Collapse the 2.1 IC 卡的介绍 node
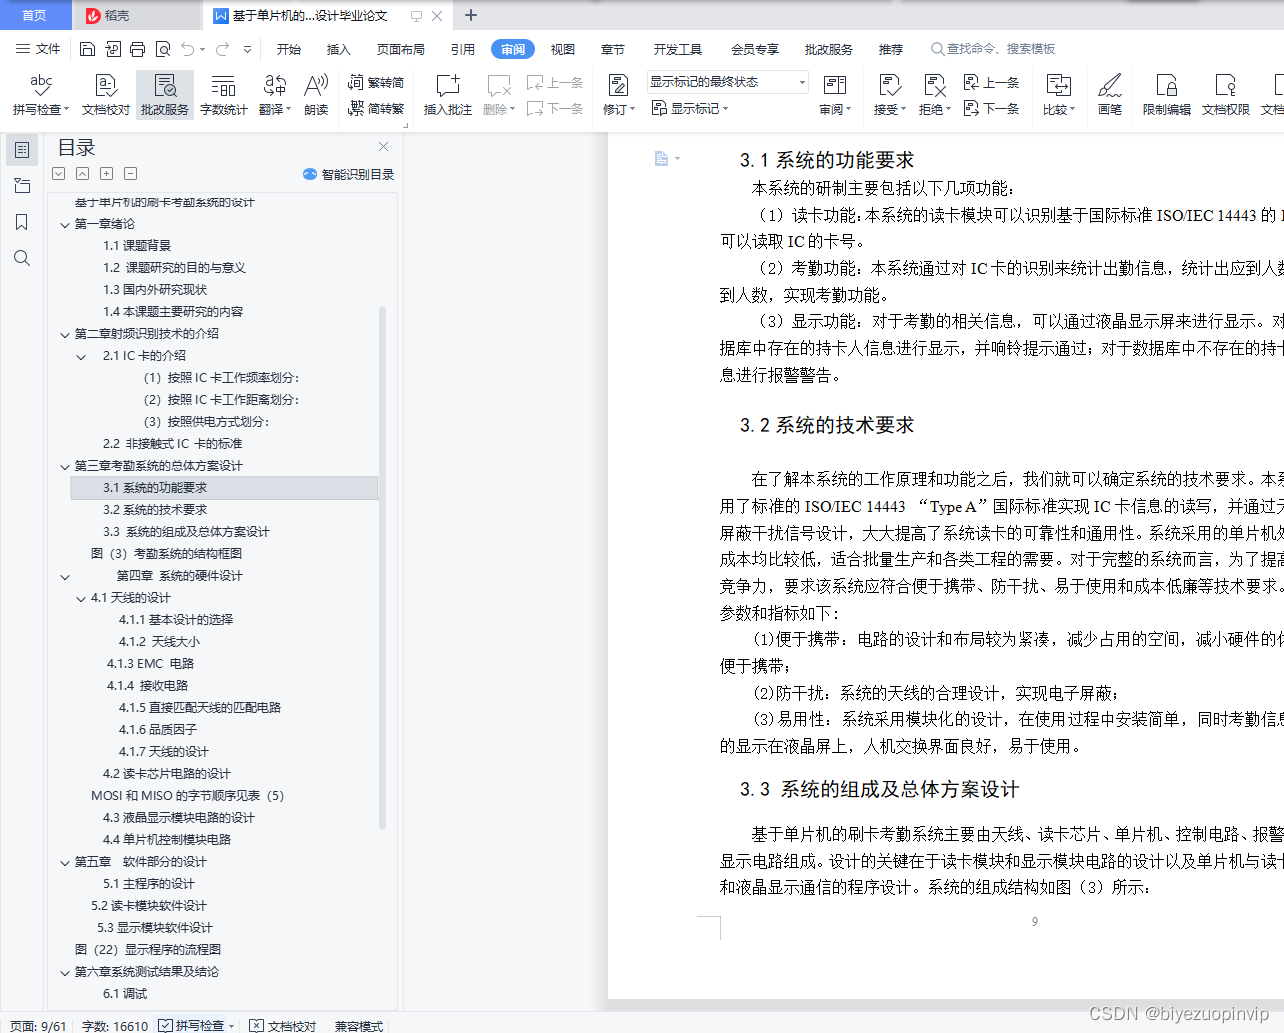 click(x=82, y=356)
